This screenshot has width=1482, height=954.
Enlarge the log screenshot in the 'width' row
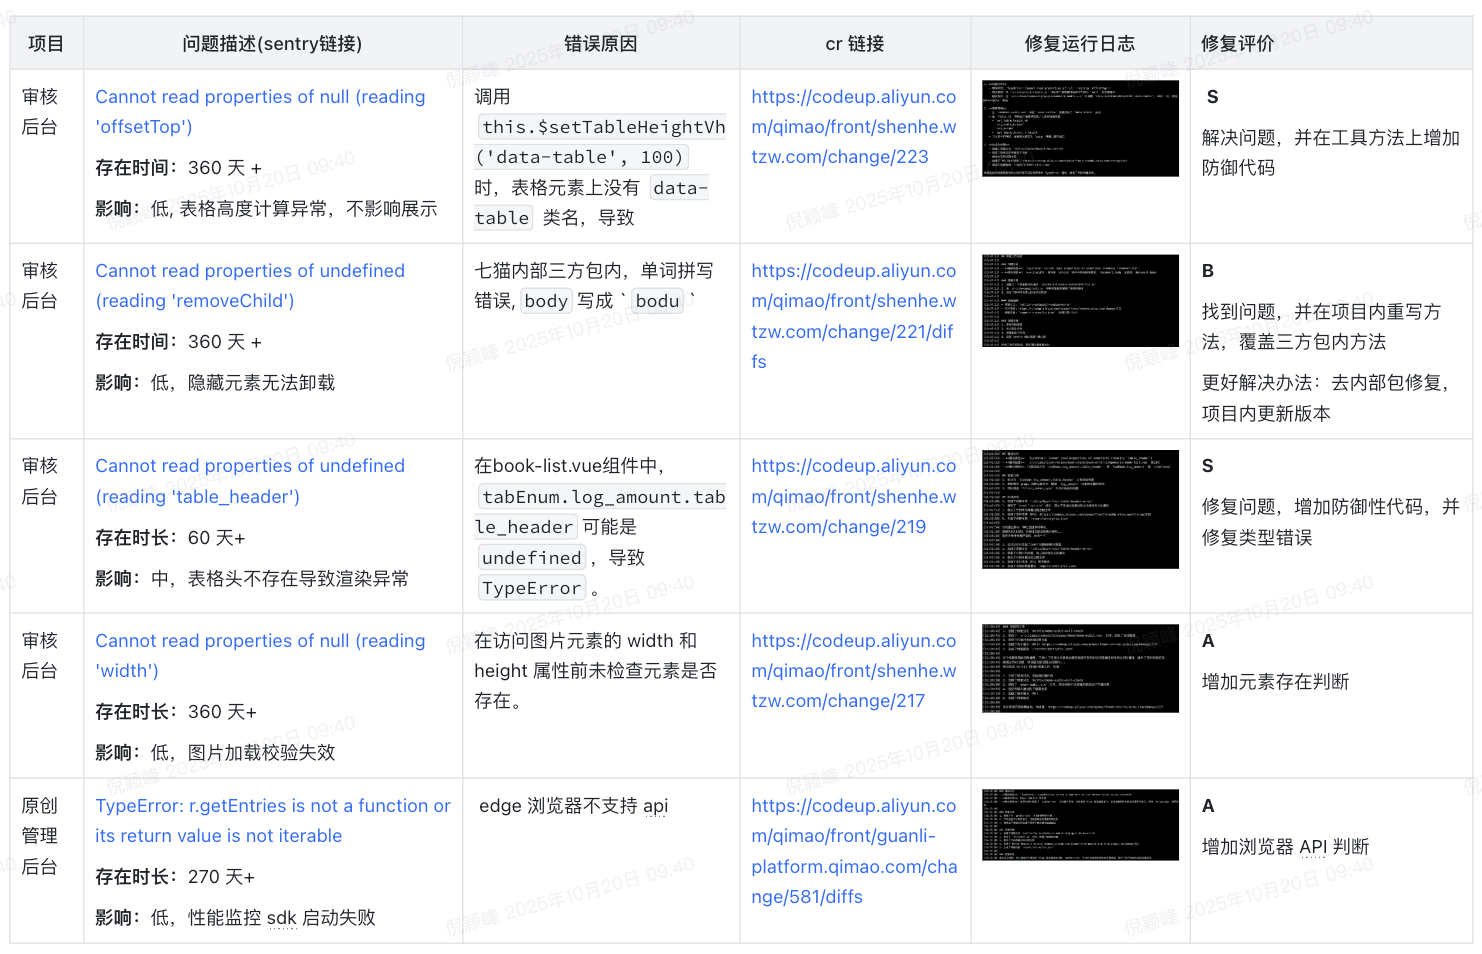[1080, 669]
